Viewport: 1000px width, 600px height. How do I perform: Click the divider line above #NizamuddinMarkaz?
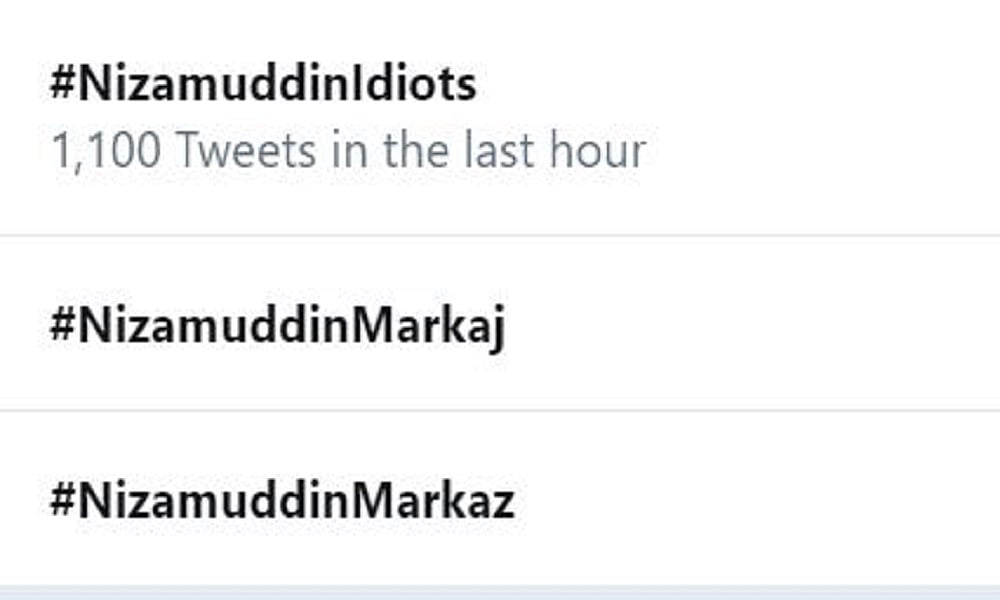point(500,410)
